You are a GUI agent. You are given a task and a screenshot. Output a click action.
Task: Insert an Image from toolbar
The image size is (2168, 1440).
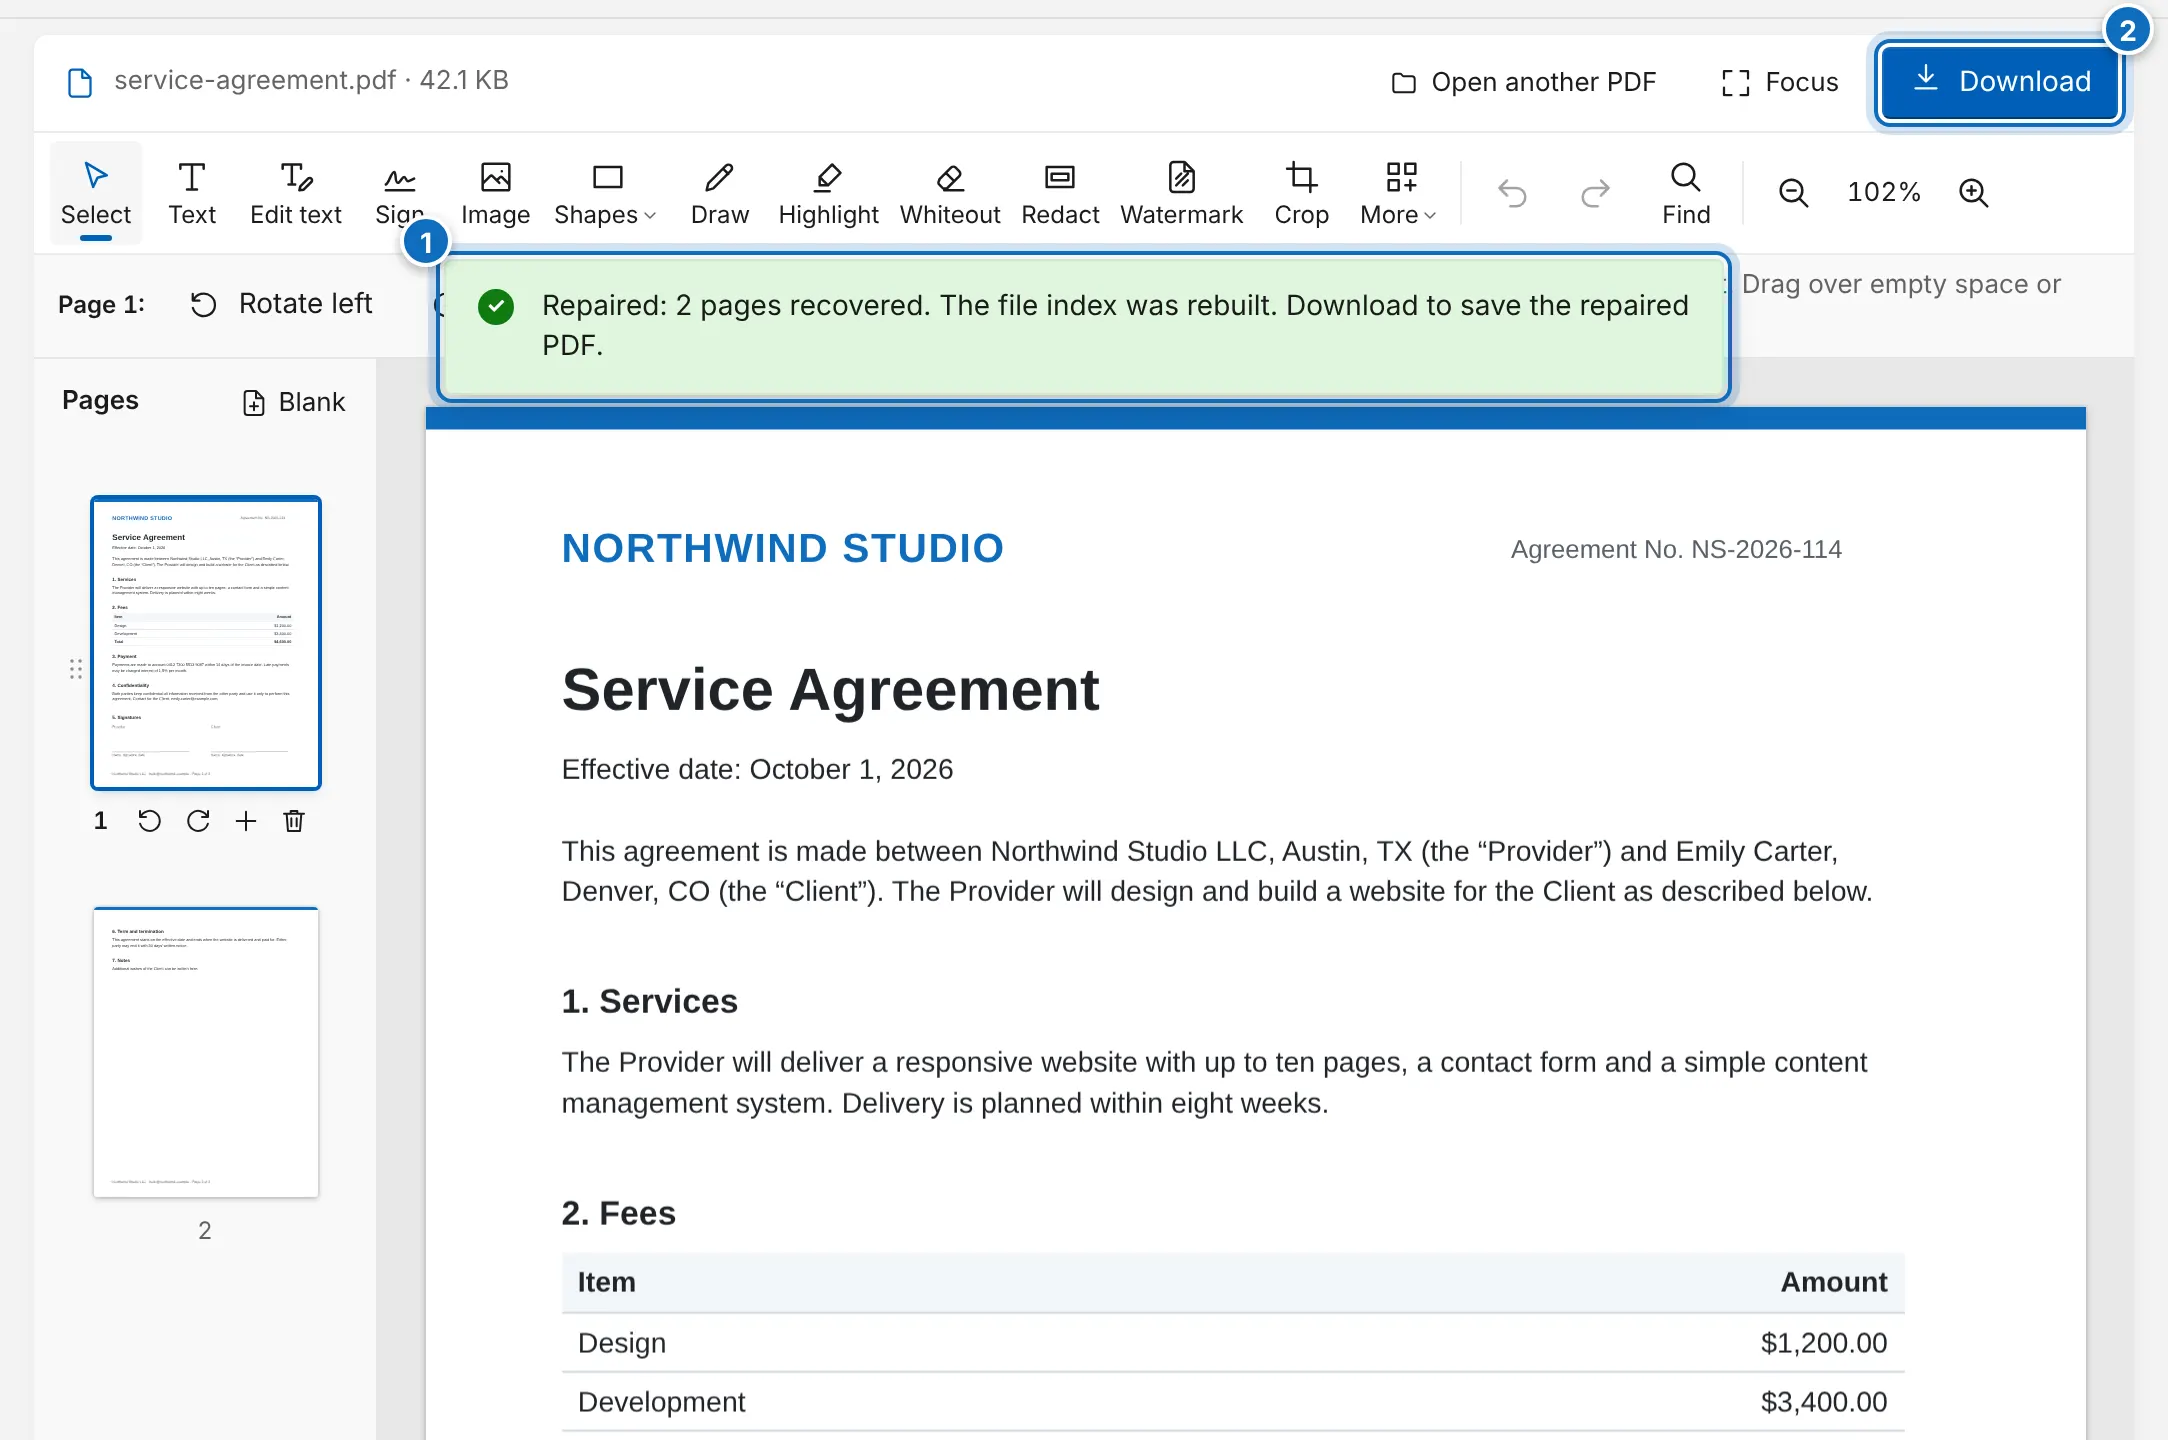click(x=496, y=193)
